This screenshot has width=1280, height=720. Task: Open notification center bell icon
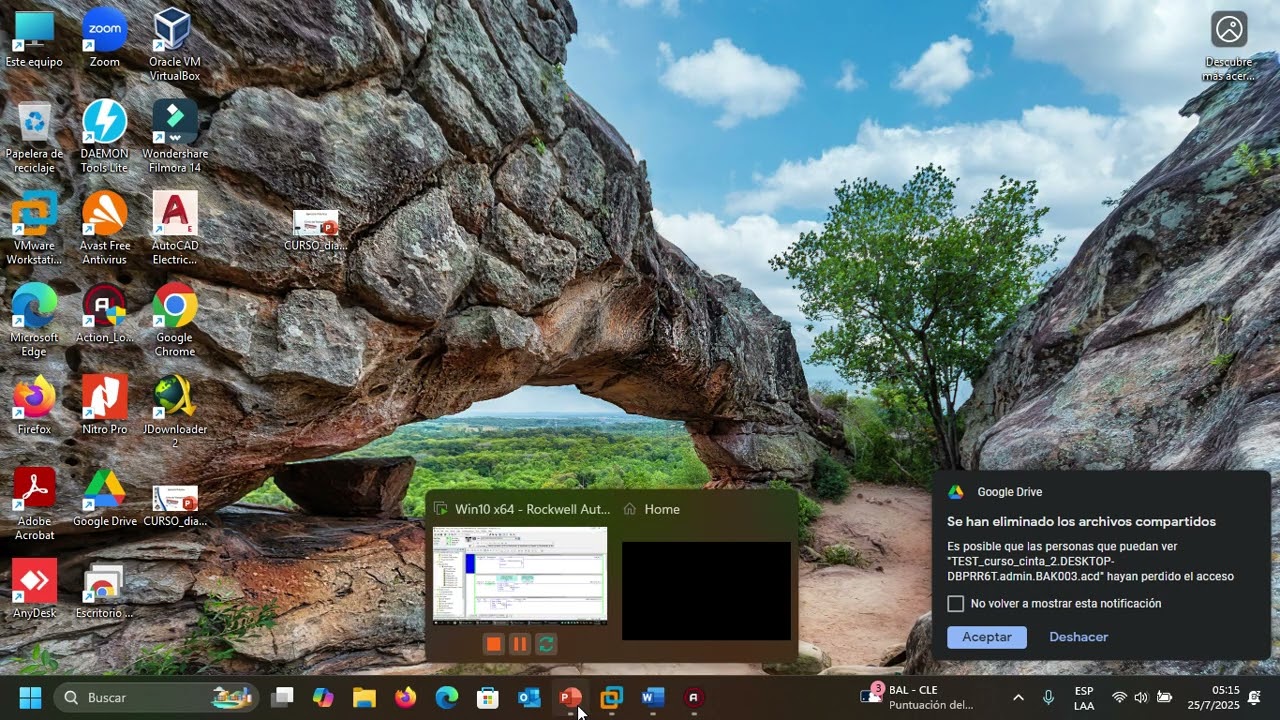tap(1254, 697)
